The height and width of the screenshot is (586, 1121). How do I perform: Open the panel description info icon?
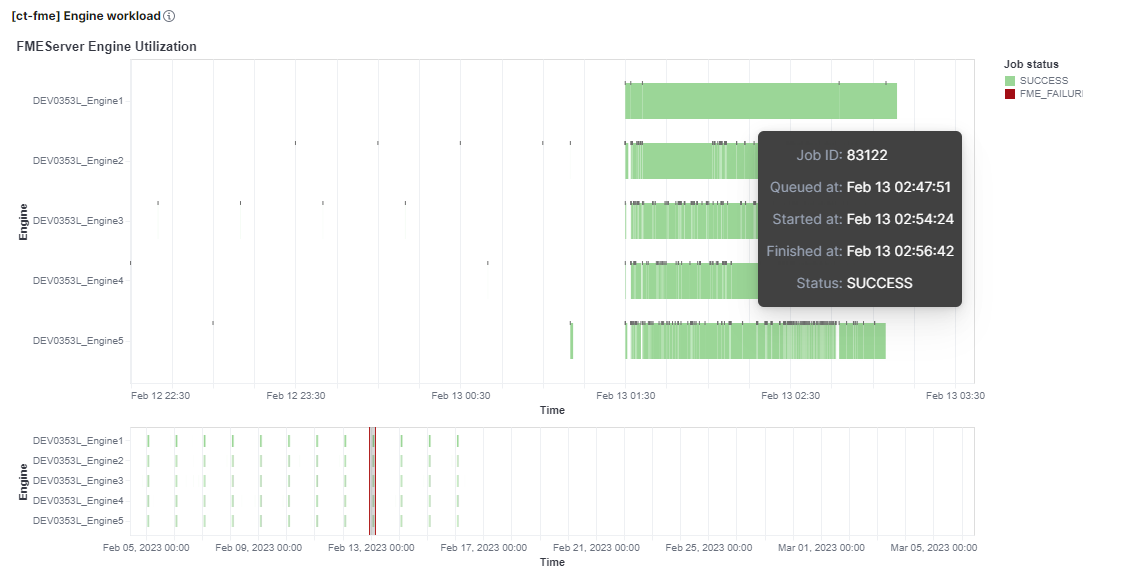pos(166,15)
